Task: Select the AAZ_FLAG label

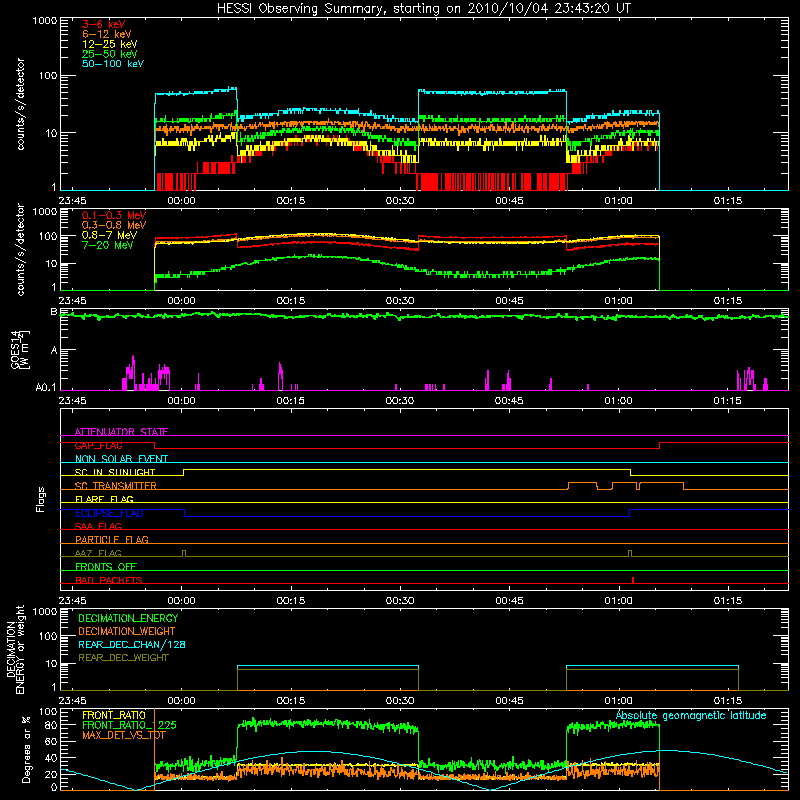Action: click(98, 553)
